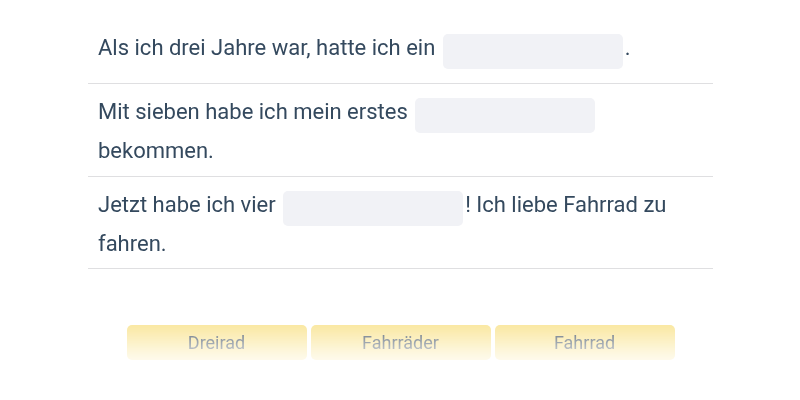Select the Dreirad word tile

pos(217,342)
